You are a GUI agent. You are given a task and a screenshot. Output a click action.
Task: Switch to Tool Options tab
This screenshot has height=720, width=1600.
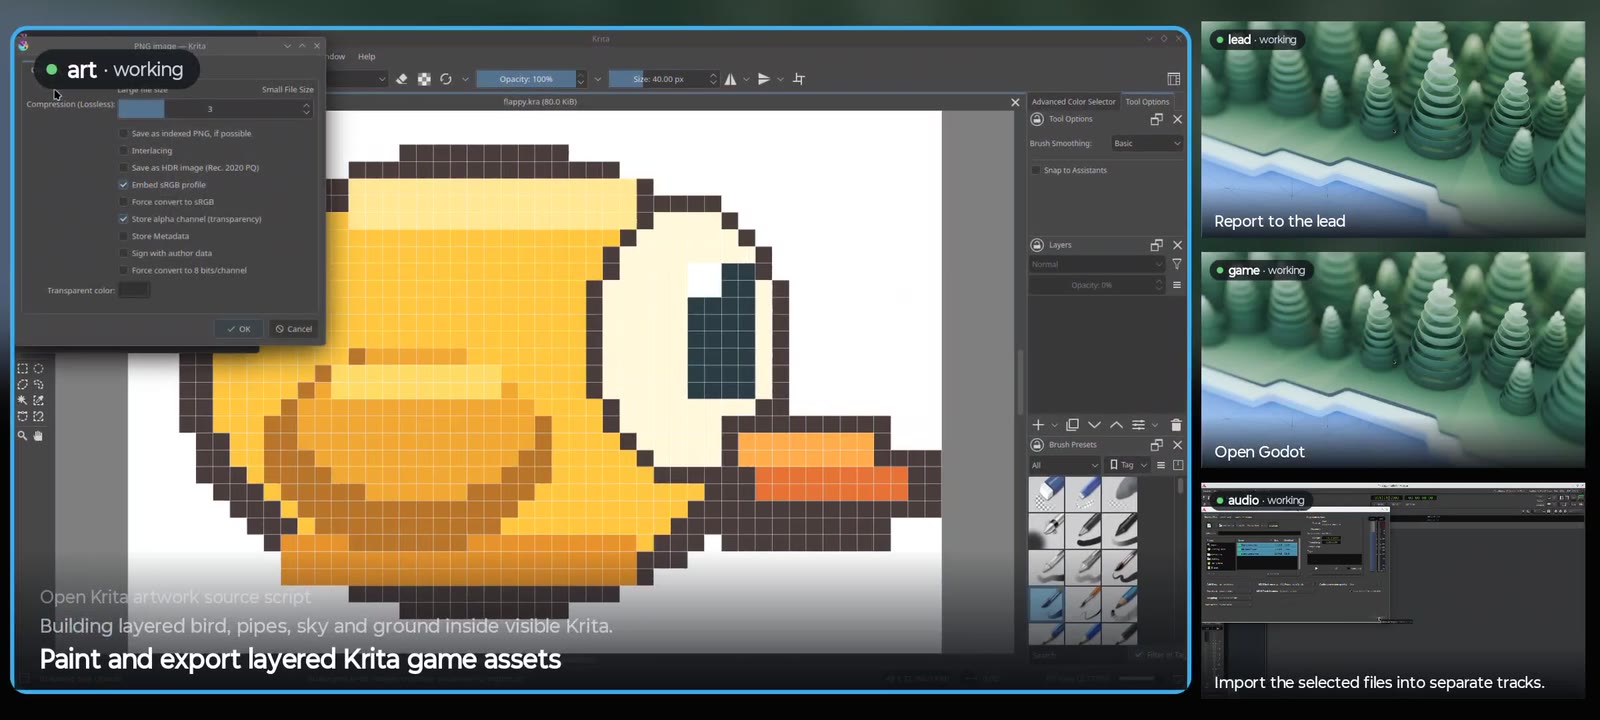coord(1147,101)
